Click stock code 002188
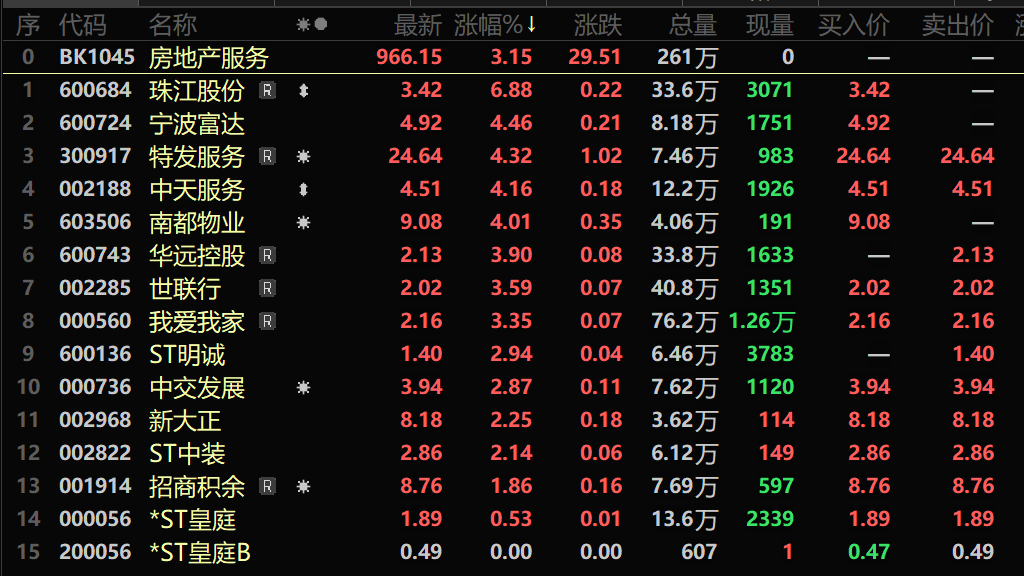The width and height of the screenshot is (1024, 576). pos(95,189)
